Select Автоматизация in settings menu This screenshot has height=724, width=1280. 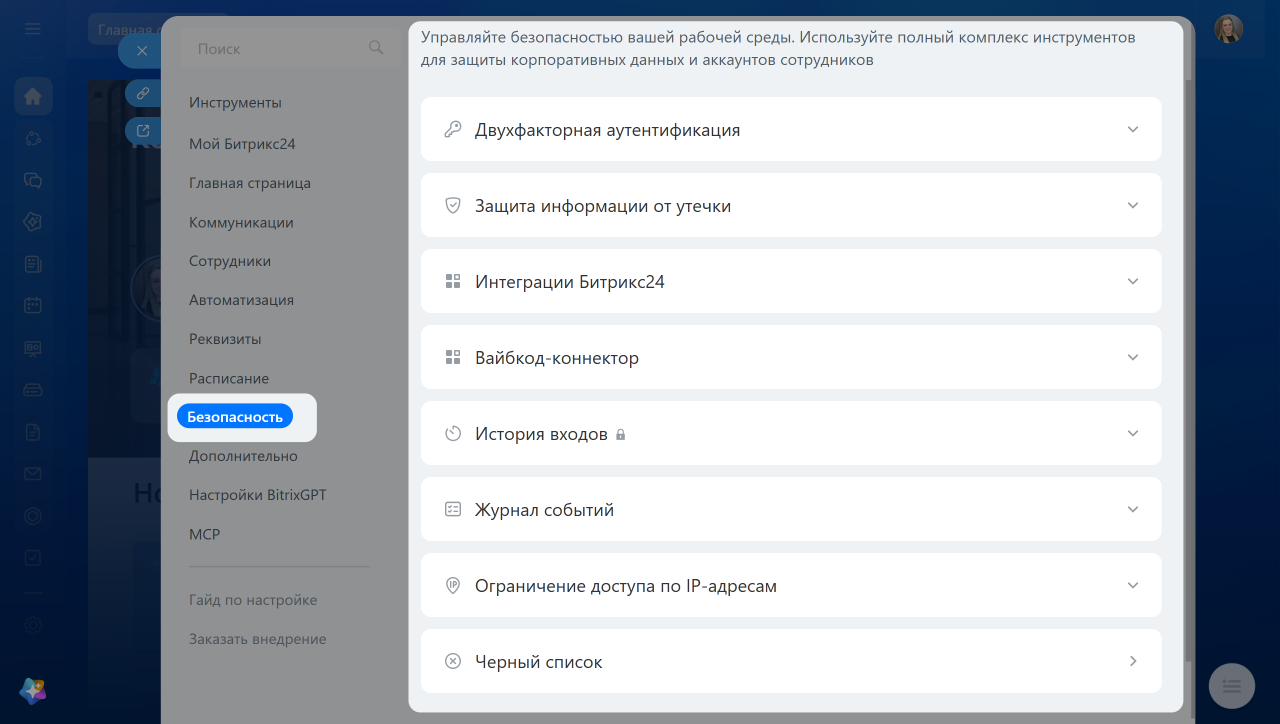[x=241, y=300]
